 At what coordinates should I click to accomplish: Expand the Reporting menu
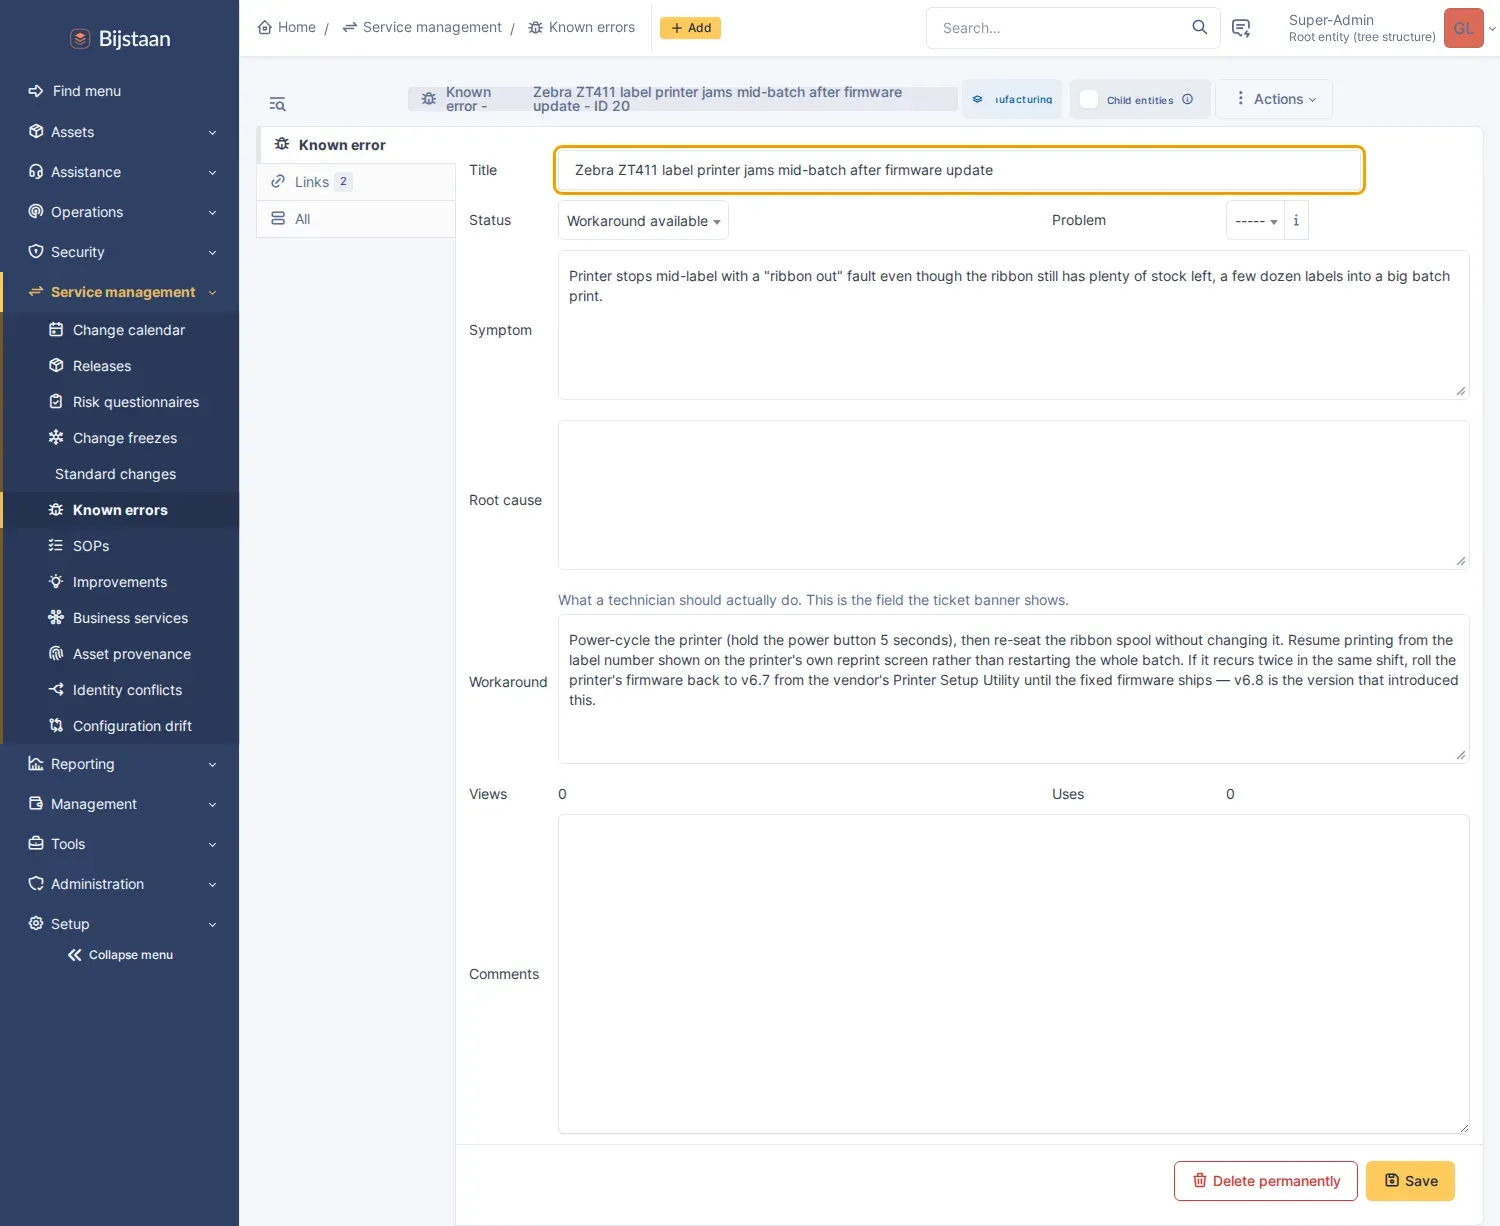click(x=120, y=764)
